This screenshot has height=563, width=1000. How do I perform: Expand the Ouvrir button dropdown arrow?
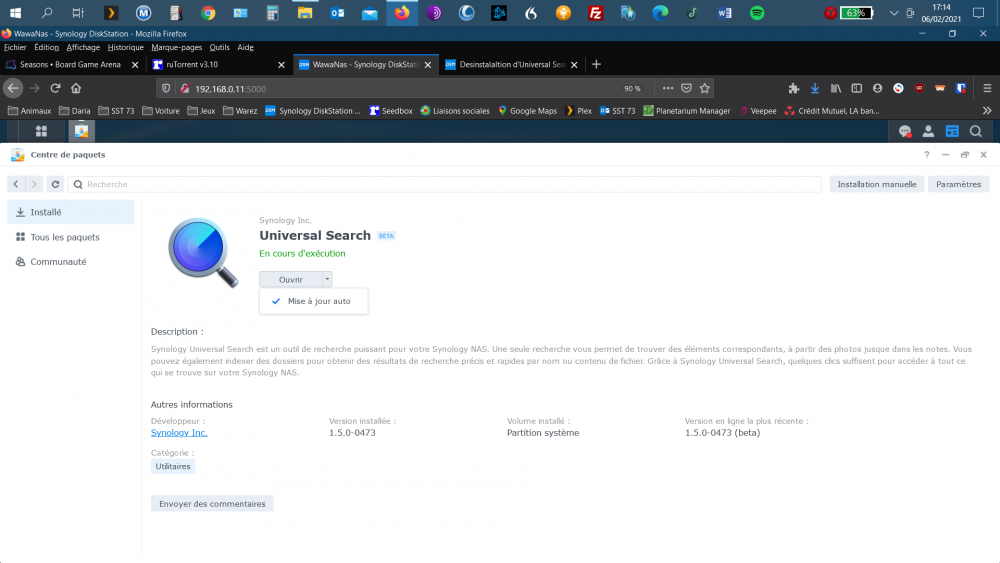327,279
